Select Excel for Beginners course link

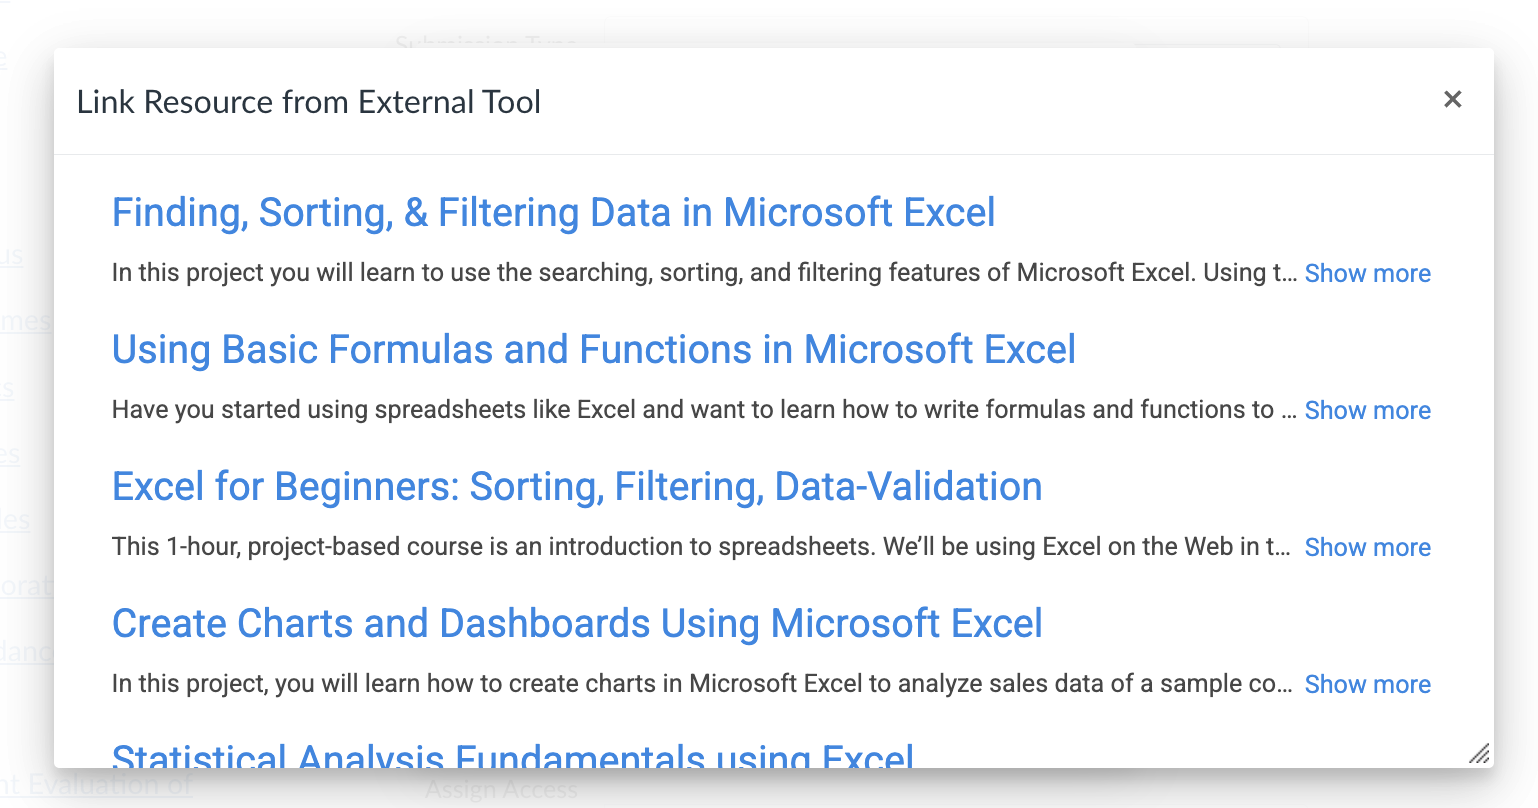coord(577,487)
